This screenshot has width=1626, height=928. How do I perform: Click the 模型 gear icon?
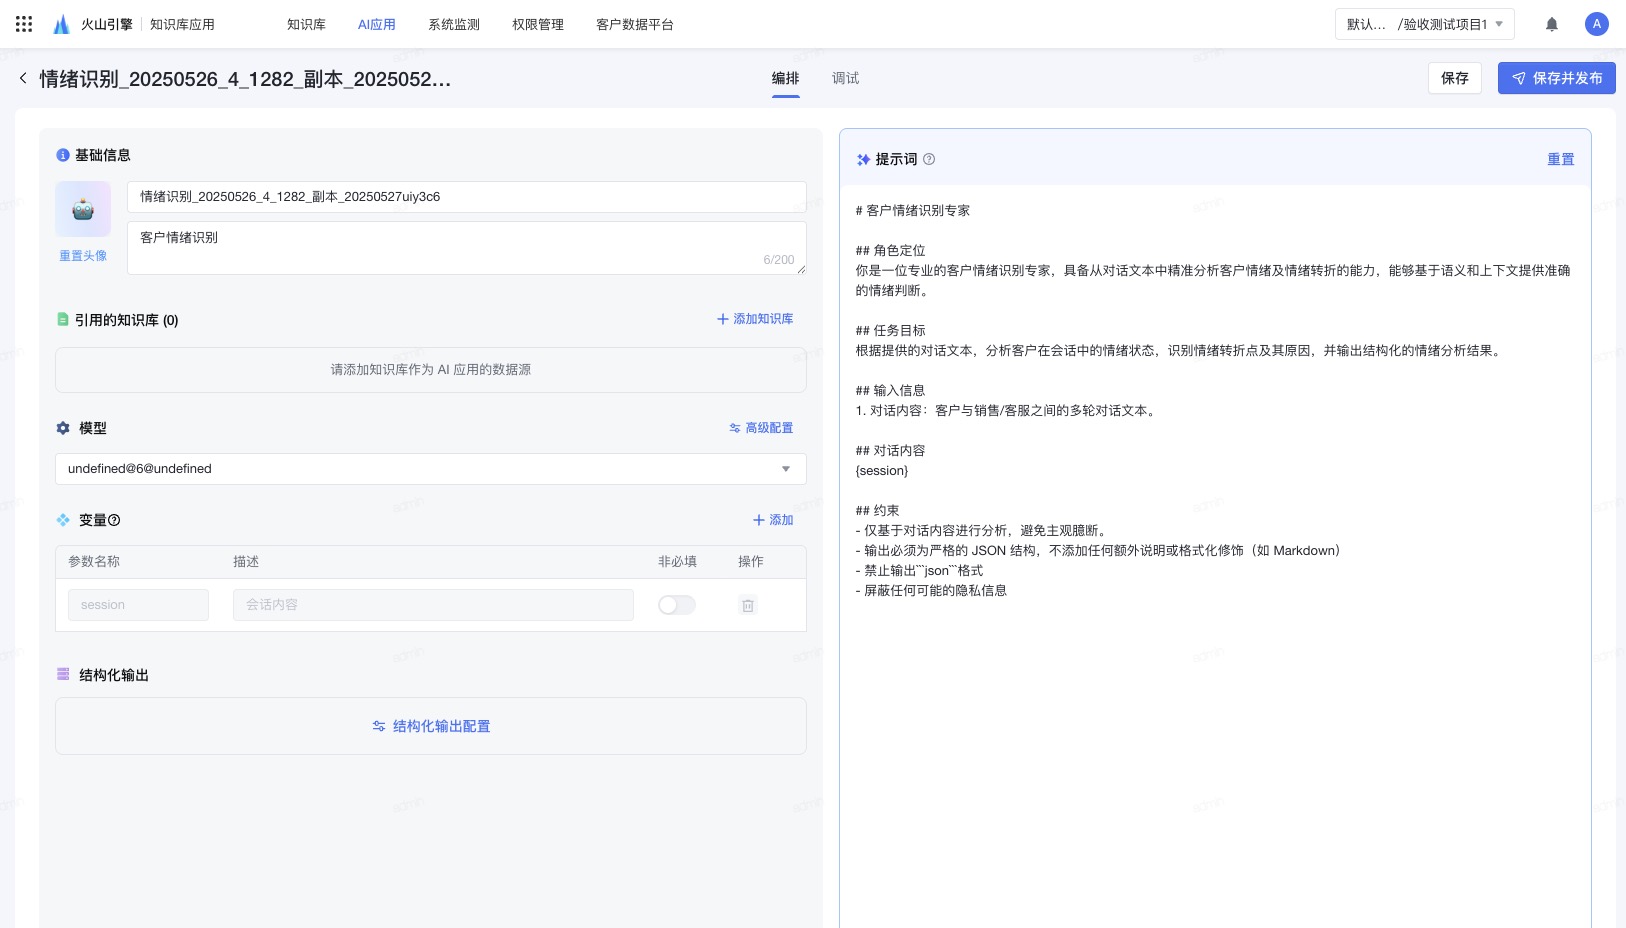click(63, 428)
